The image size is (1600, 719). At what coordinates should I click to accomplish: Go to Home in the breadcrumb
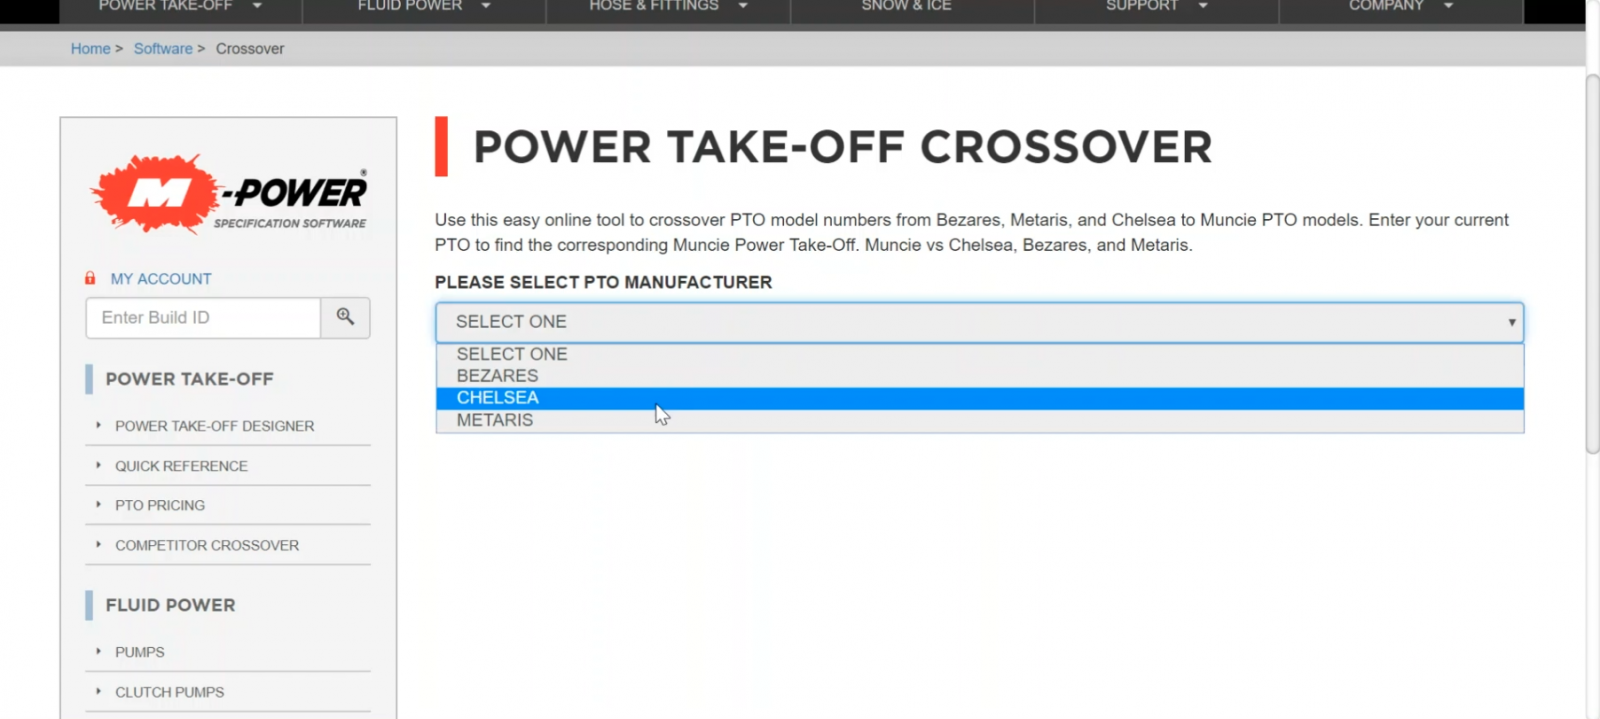pyautogui.click(x=91, y=49)
